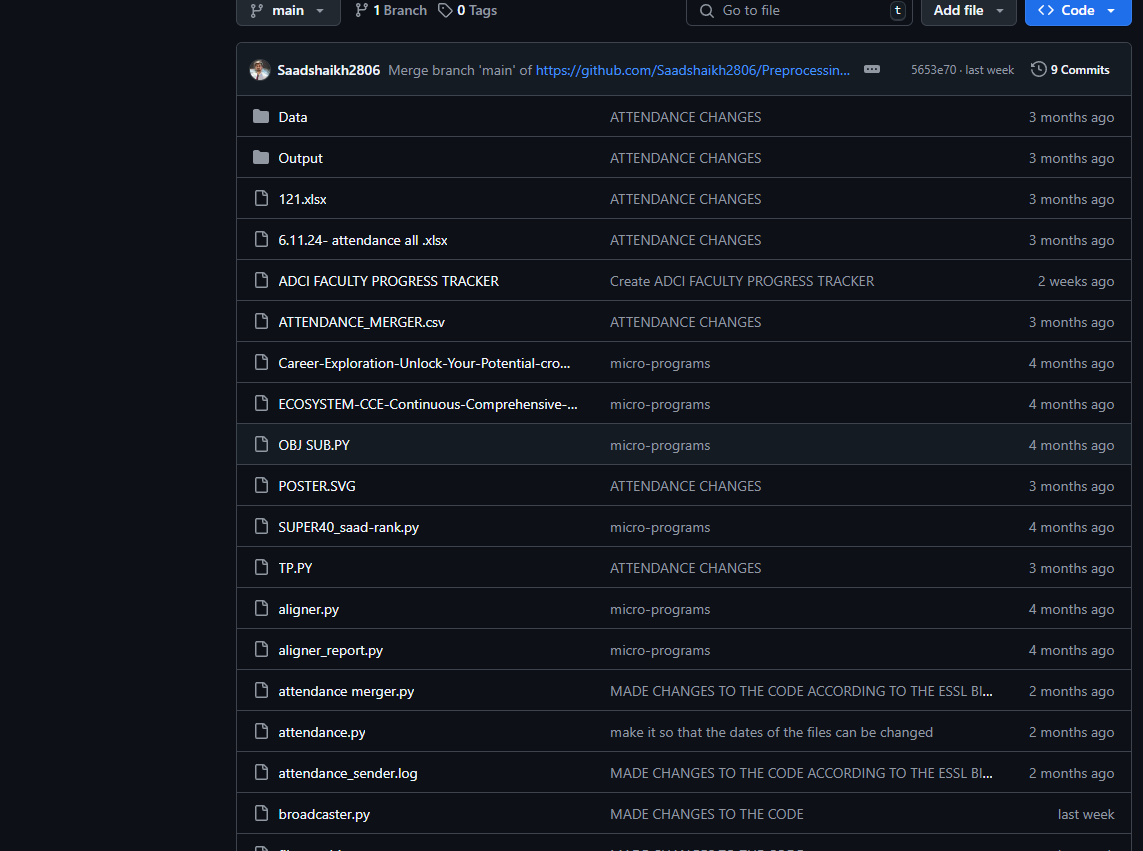Screen dimensions: 1143x851
Task: Click file icon for attendance_sender.log
Action: click(x=261, y=771)
